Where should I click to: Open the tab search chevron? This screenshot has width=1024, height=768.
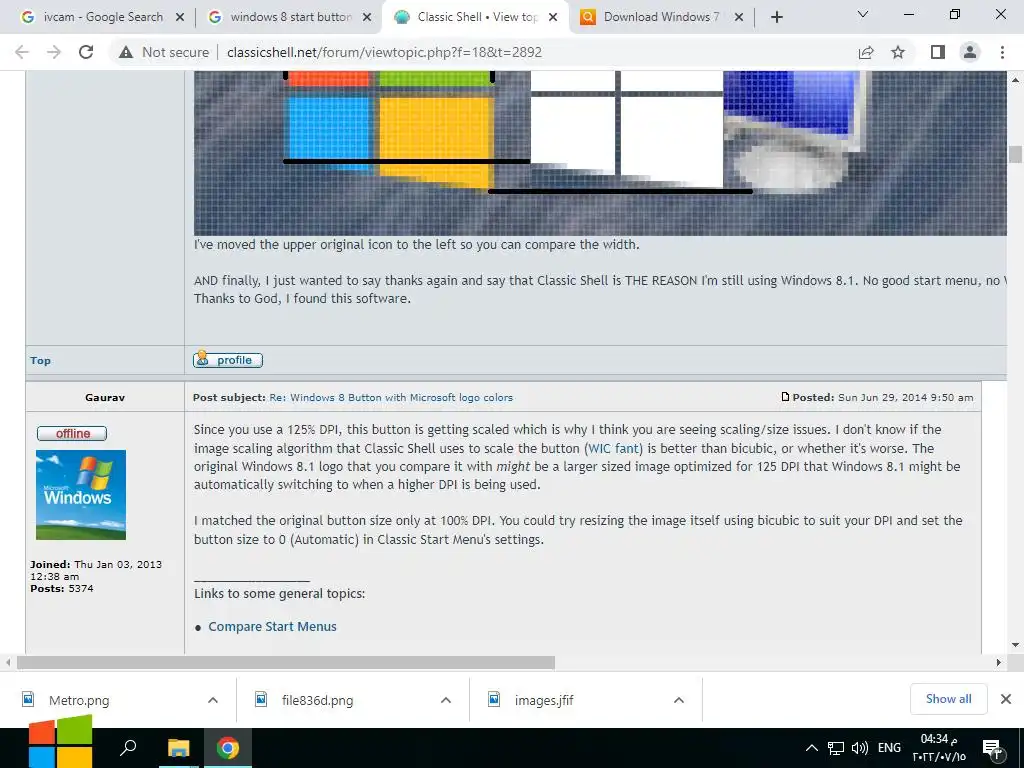pos(863,14)
